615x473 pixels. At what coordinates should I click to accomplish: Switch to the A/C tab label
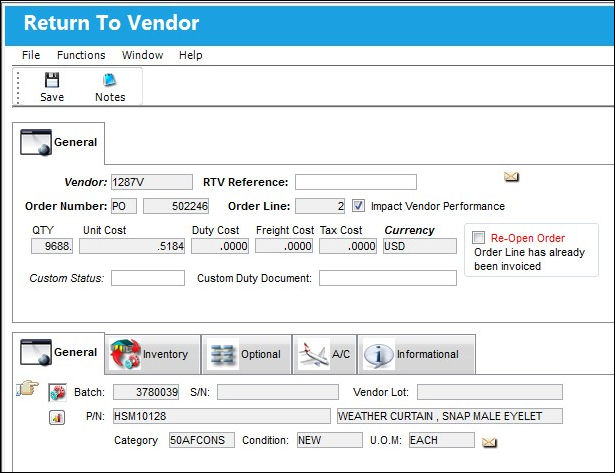click(341, 354)
